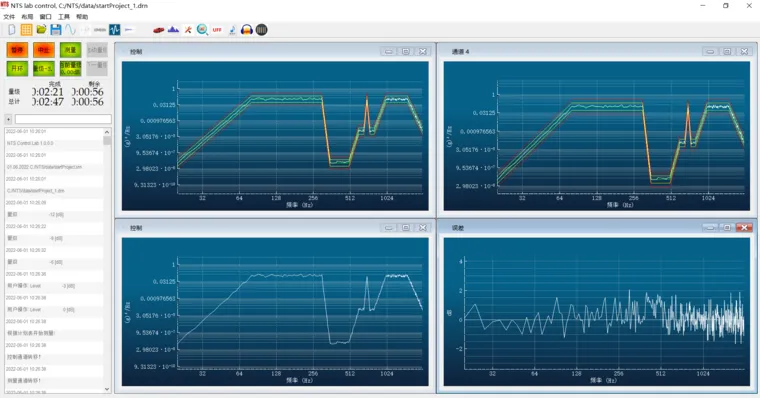Viewport: 760px width, 398px height.
Task: Click the grey text toolbar icon beside pulse icon
Action: click(x=100, y=30)
